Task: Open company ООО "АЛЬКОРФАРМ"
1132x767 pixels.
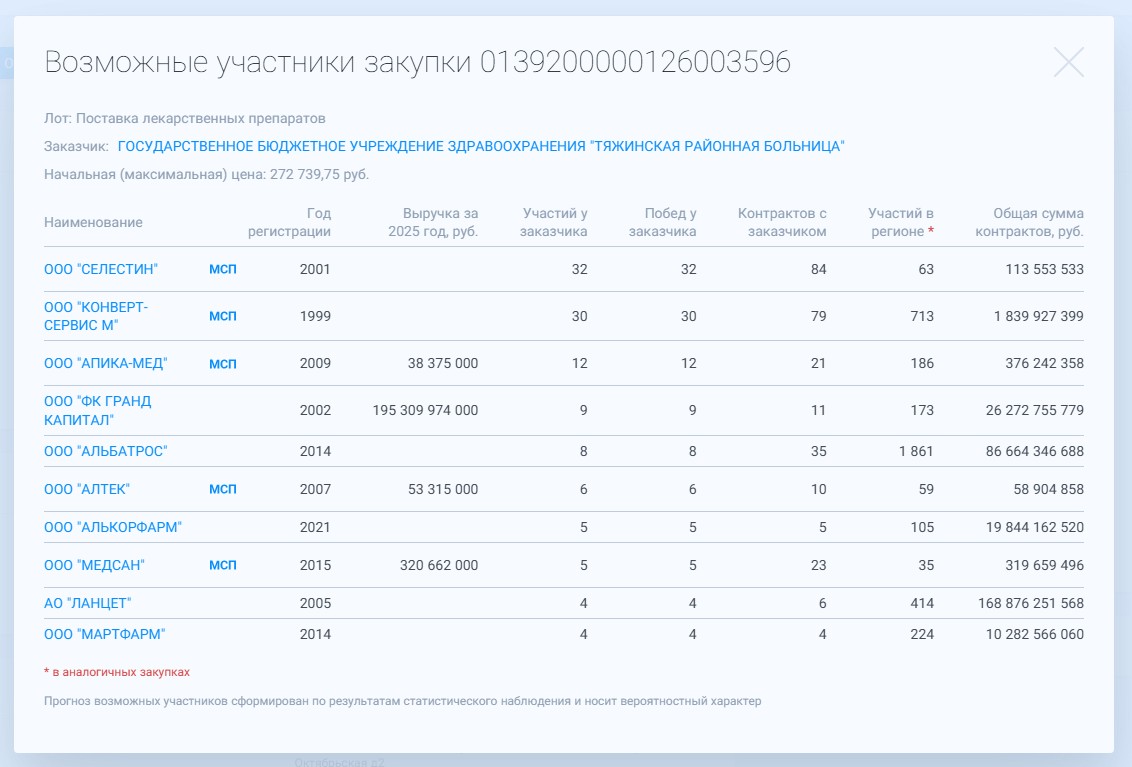Action: coord(113,527)
